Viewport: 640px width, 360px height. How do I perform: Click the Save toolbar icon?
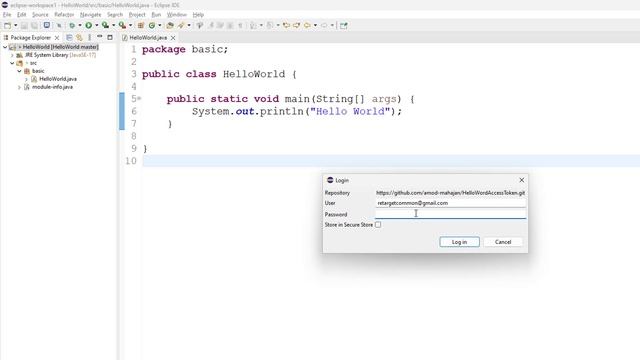pos(24,25)
